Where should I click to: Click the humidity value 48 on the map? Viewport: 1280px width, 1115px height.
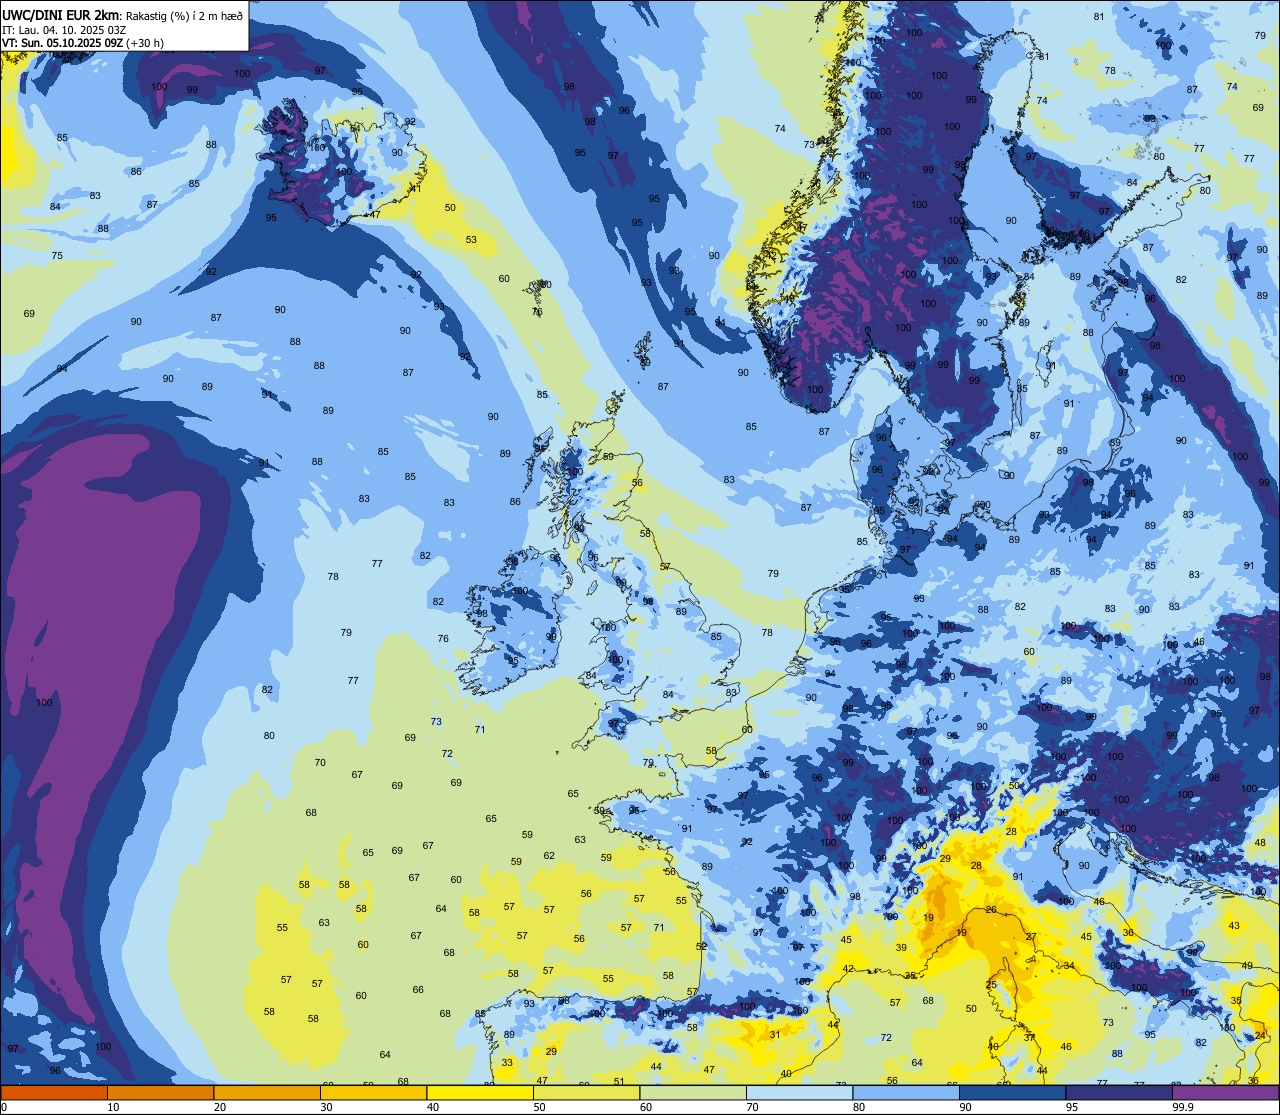[x=1260, y=843]
